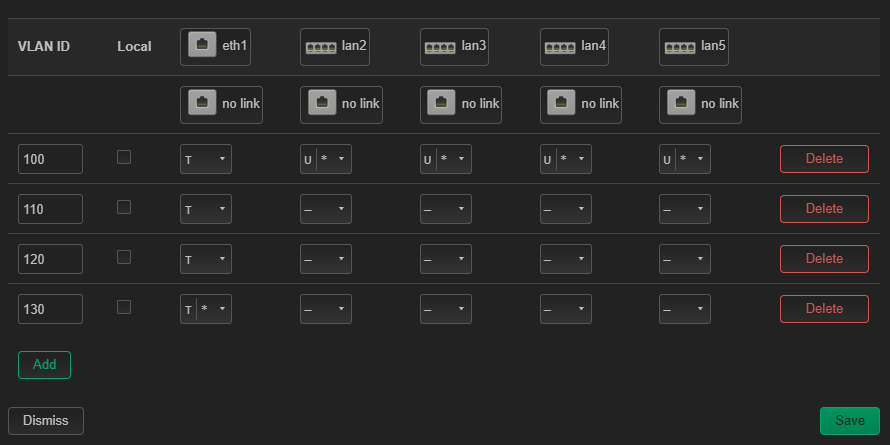Click the lan3 switch port icon
890x445 pixels.
pos(441,48)
